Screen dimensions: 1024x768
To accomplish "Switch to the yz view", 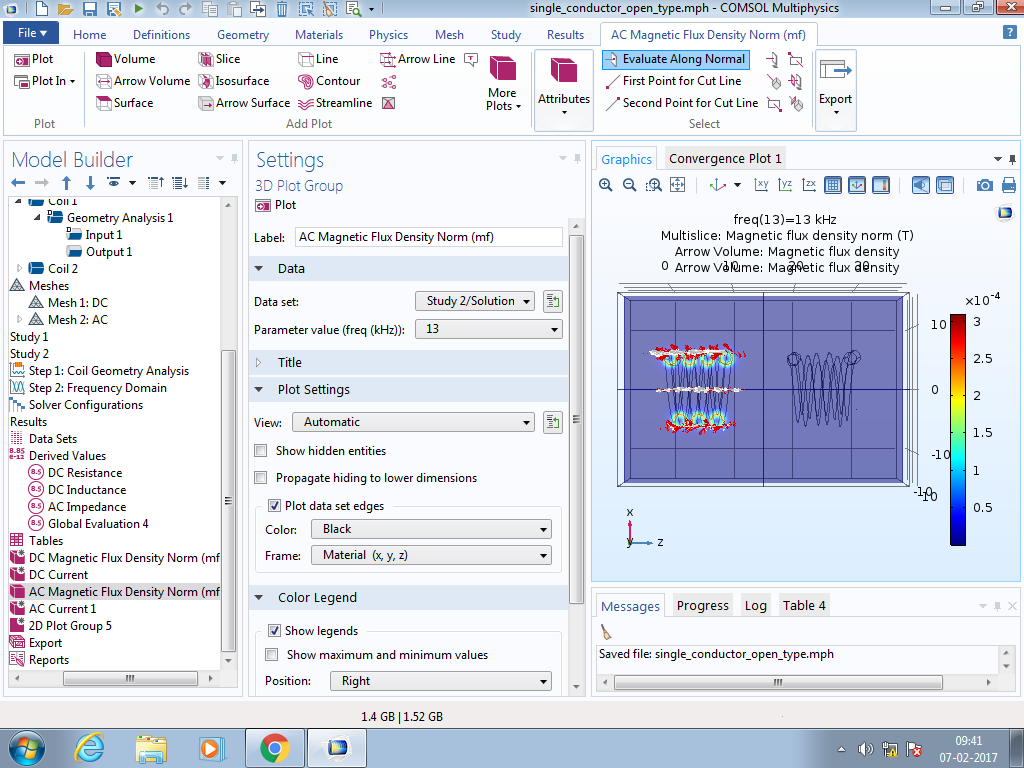I will (x=785, y=185).
